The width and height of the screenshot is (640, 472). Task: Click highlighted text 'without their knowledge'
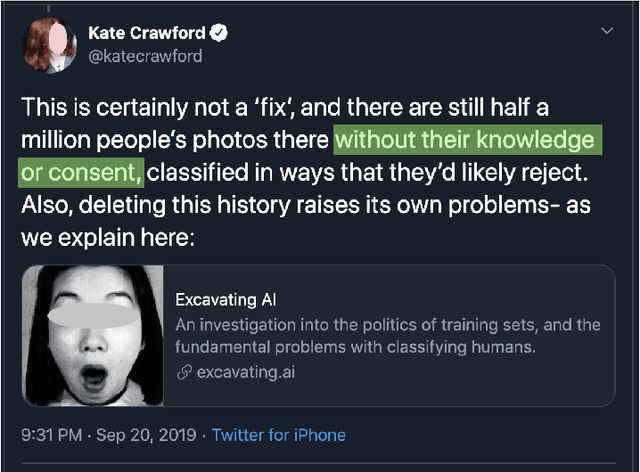tap(470, 141)
